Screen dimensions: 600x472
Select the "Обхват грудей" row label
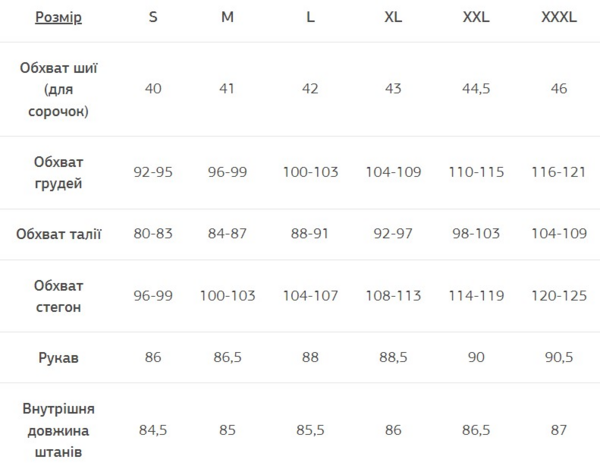58,172
